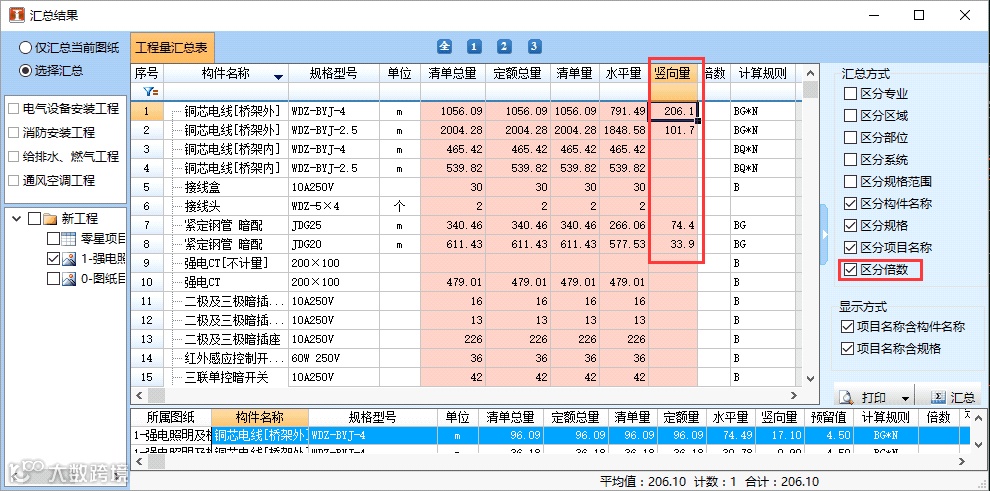Enable 区分部位 checkbox
990x491 pixels.
(x=850, y=138)
